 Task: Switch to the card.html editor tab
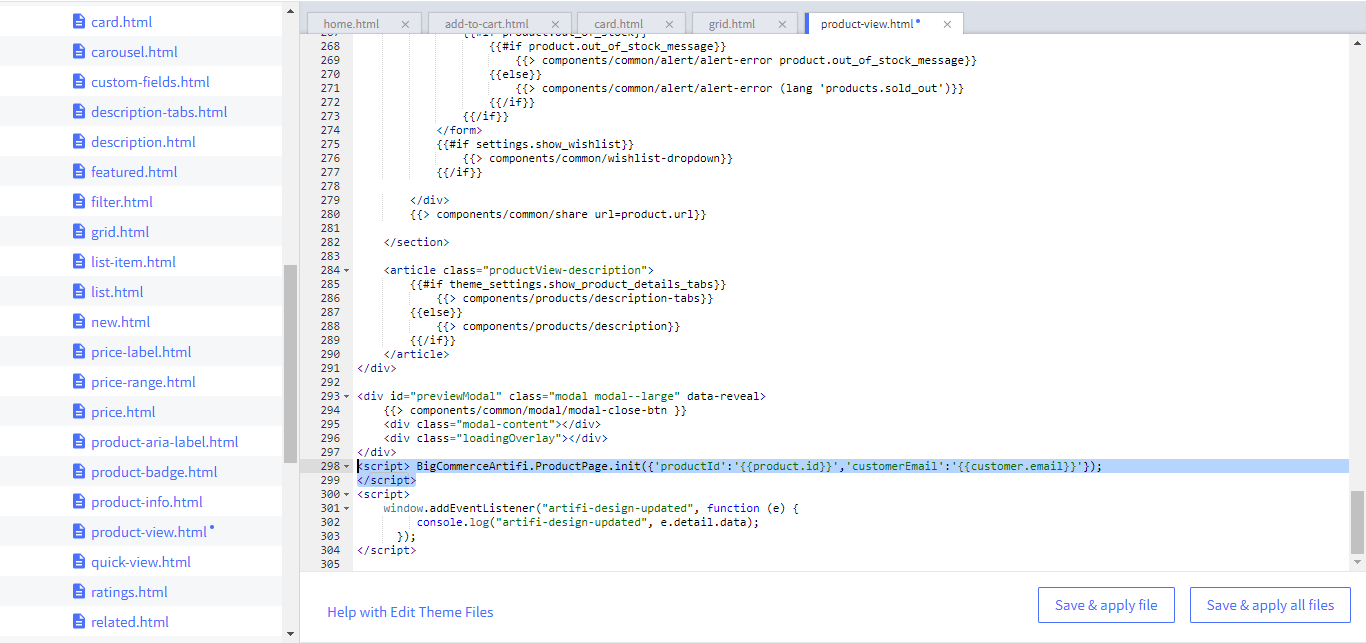[618, 24]
